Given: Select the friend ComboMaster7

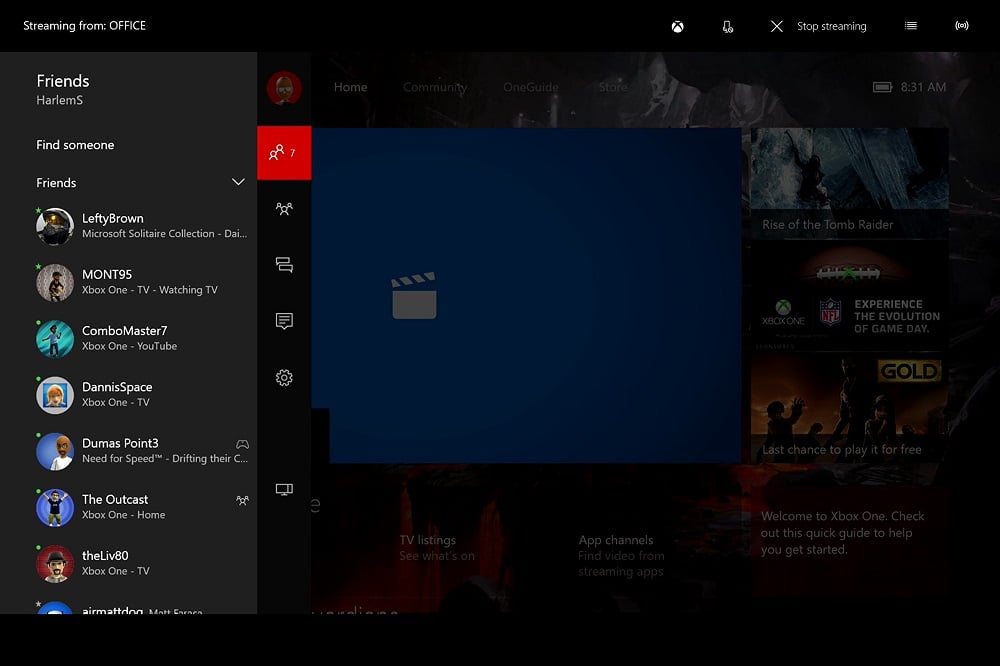Looking at the screenshot, I should coord(142,338).
